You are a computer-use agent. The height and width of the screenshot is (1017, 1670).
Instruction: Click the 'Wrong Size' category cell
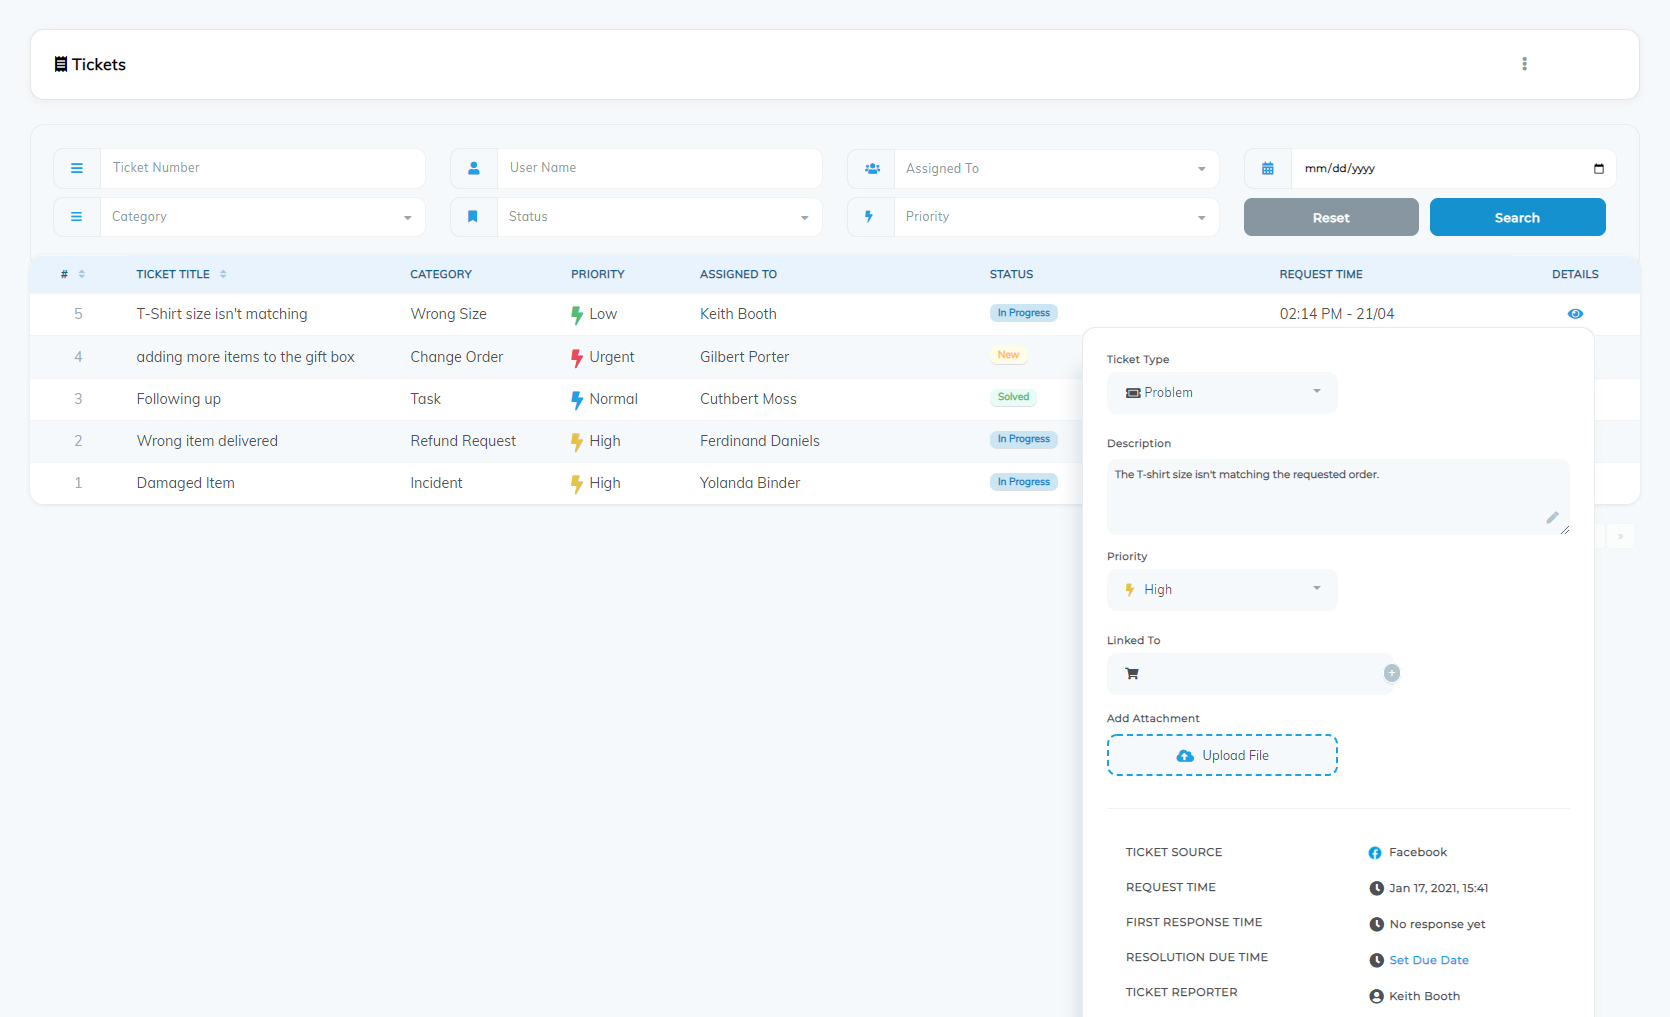click(448, 314)
